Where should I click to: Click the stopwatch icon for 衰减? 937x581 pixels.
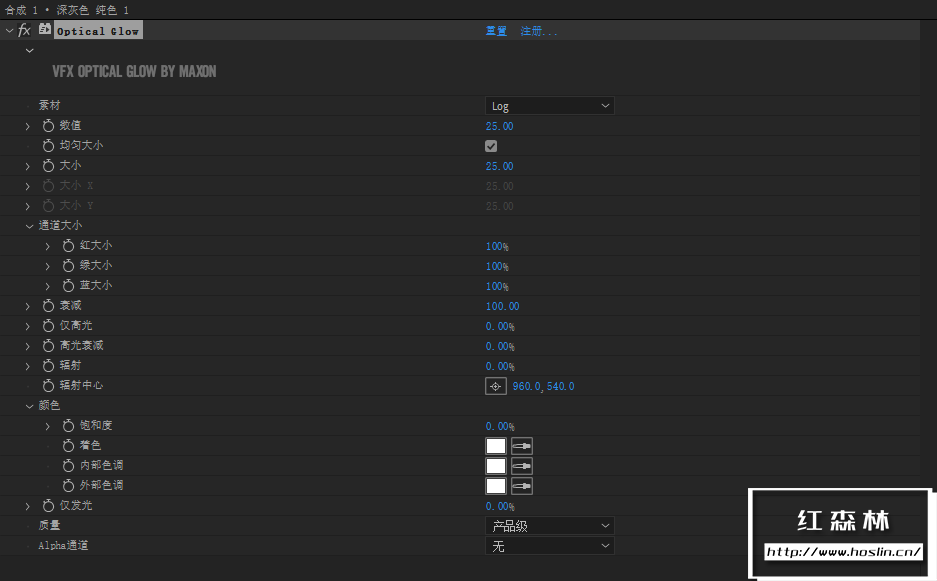pos(47,305)
